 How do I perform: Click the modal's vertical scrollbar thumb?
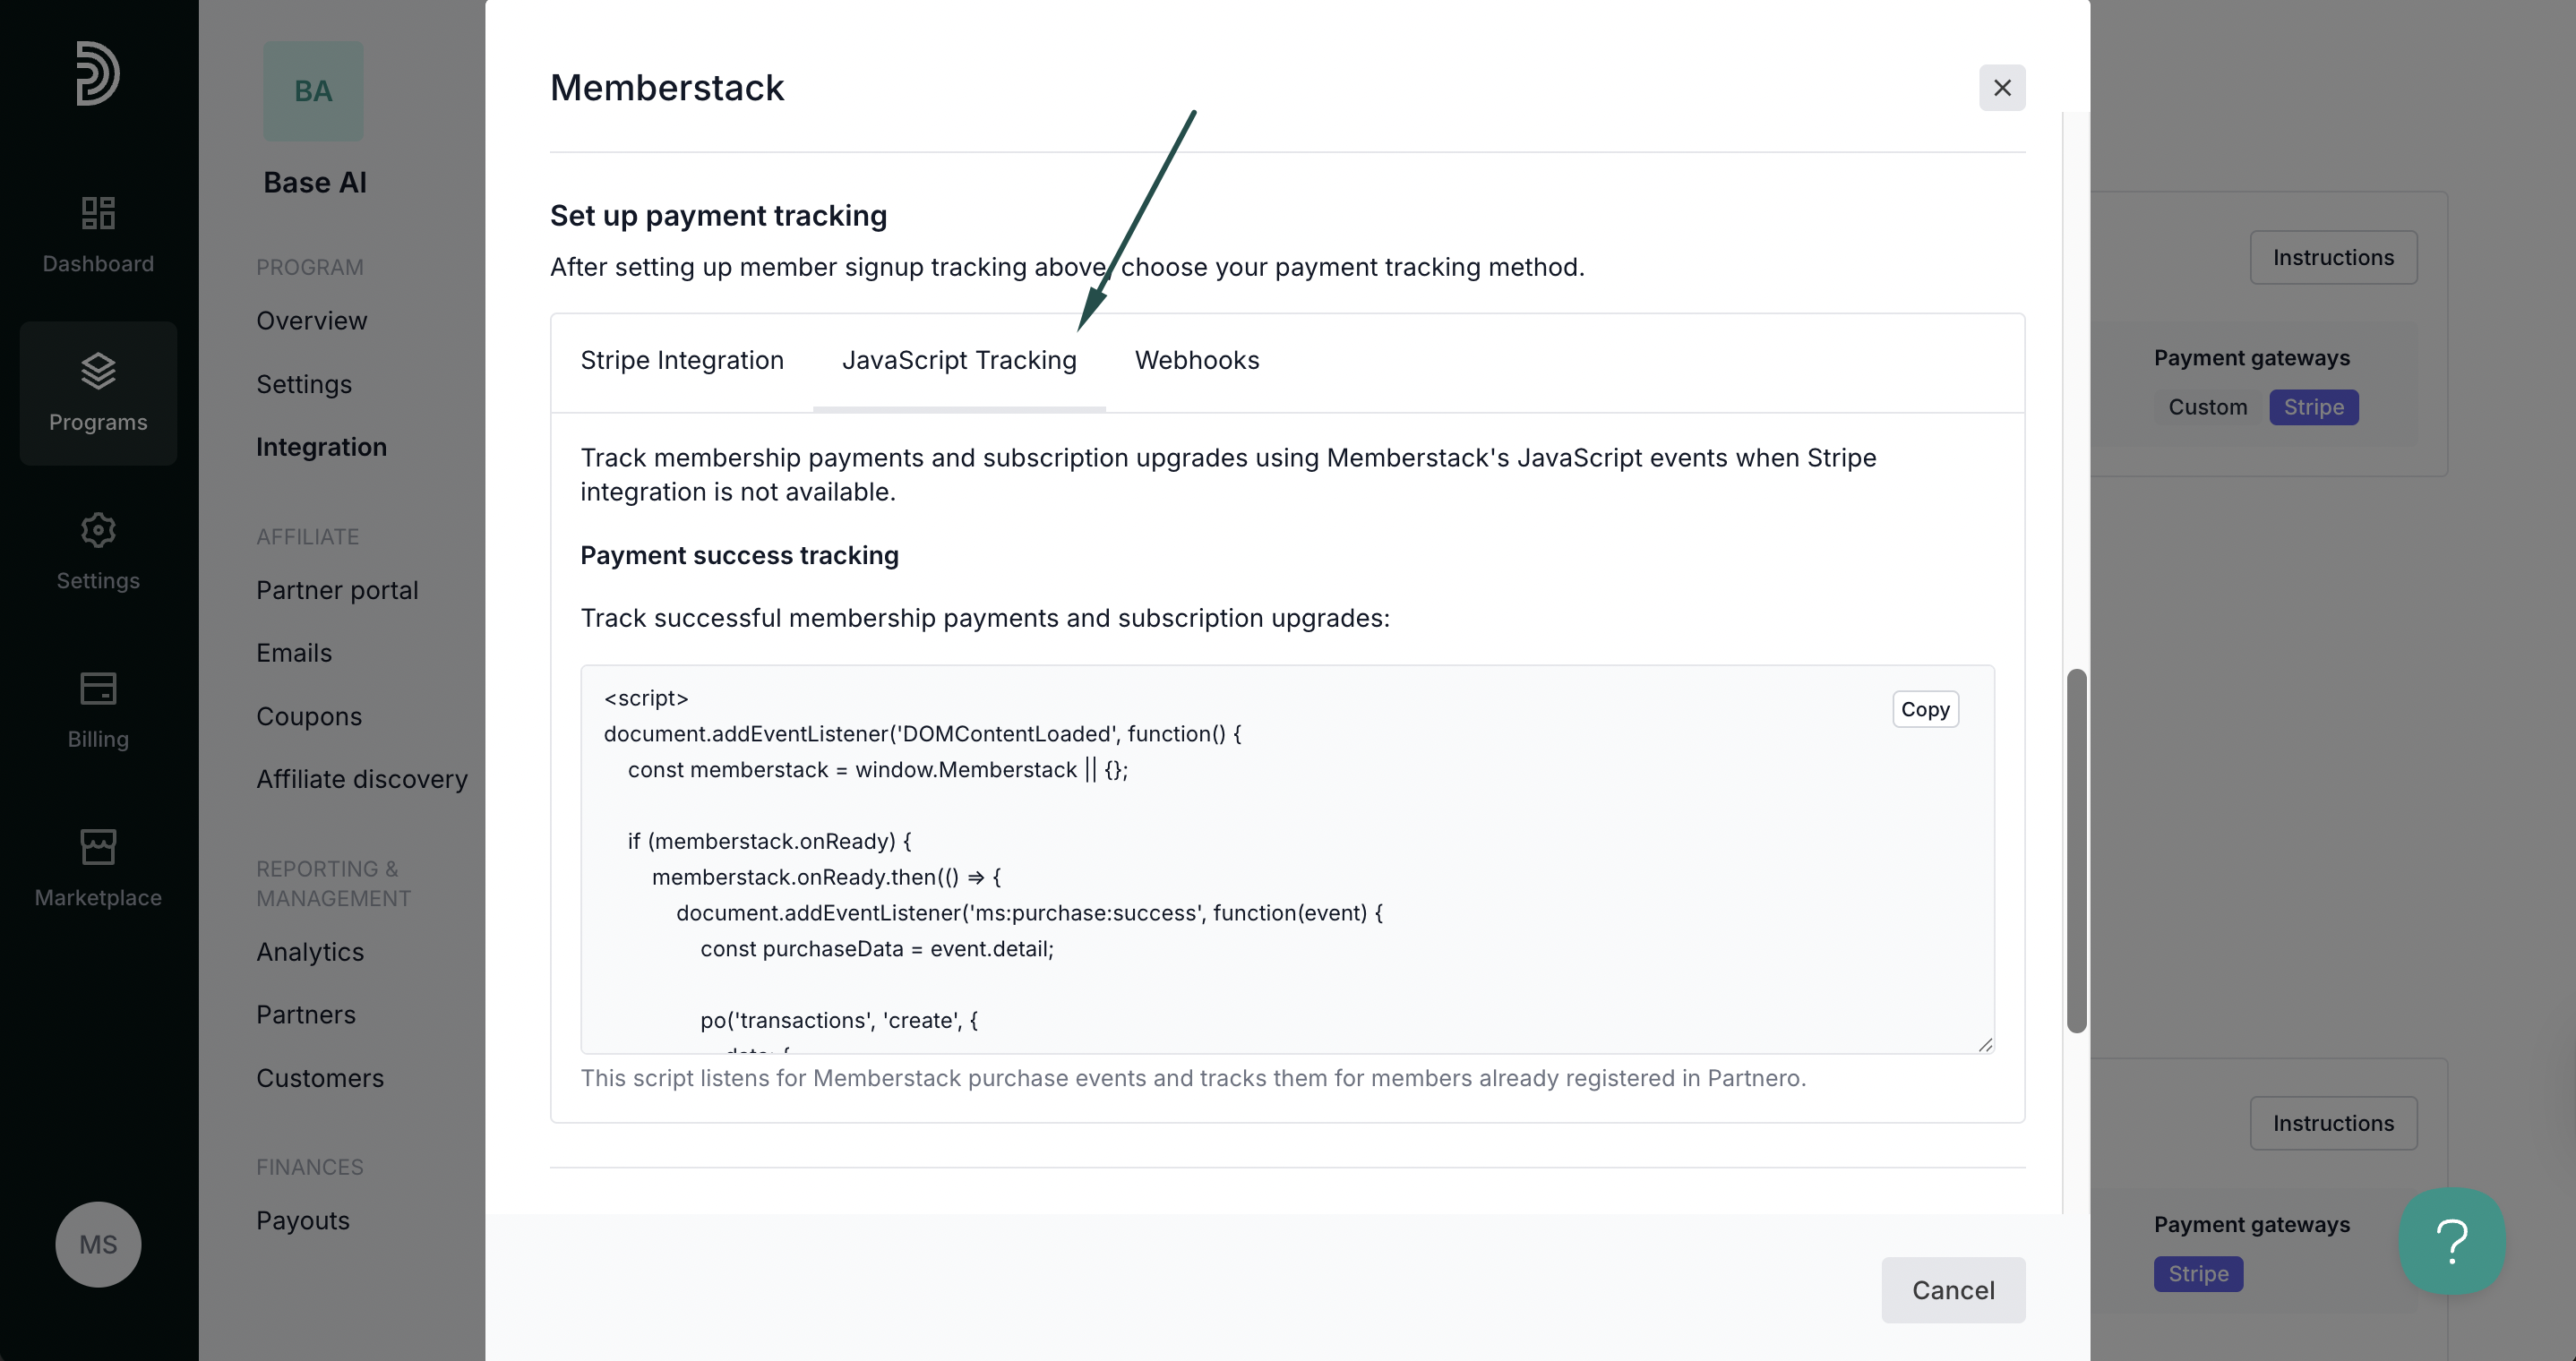tap(2077, 850)
